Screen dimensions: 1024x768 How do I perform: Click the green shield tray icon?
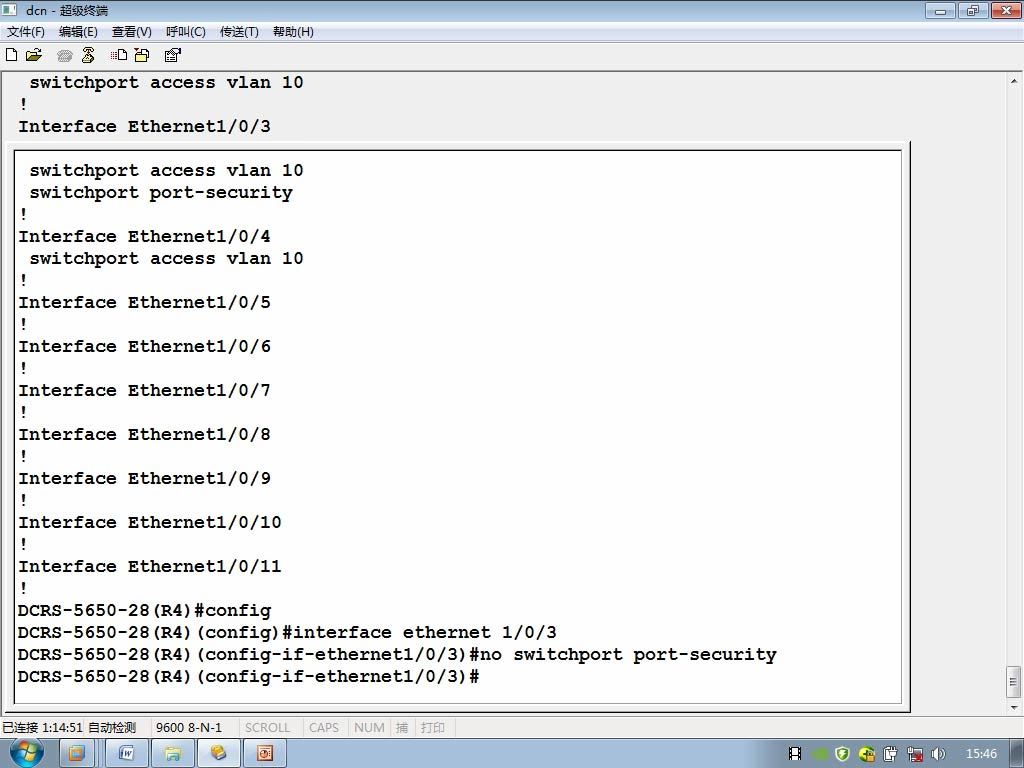click(x=842, y=754)
